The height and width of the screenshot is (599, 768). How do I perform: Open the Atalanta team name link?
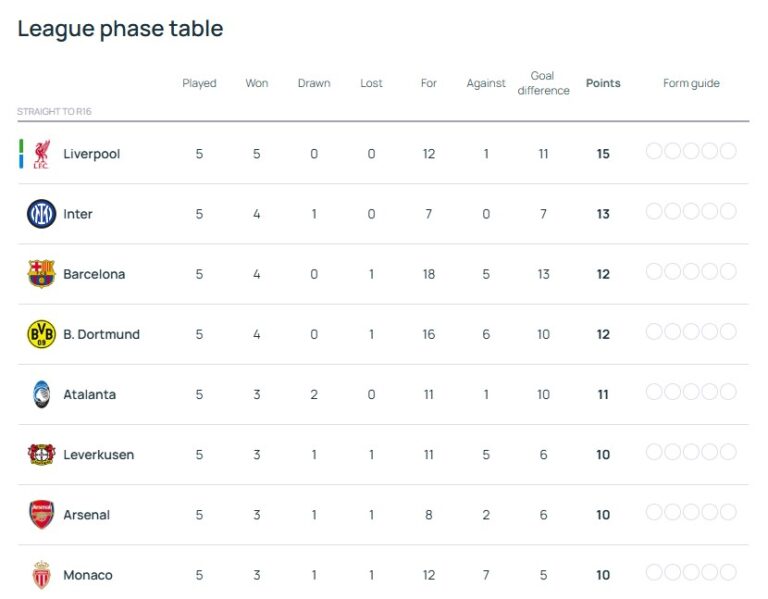click(89, 394)
